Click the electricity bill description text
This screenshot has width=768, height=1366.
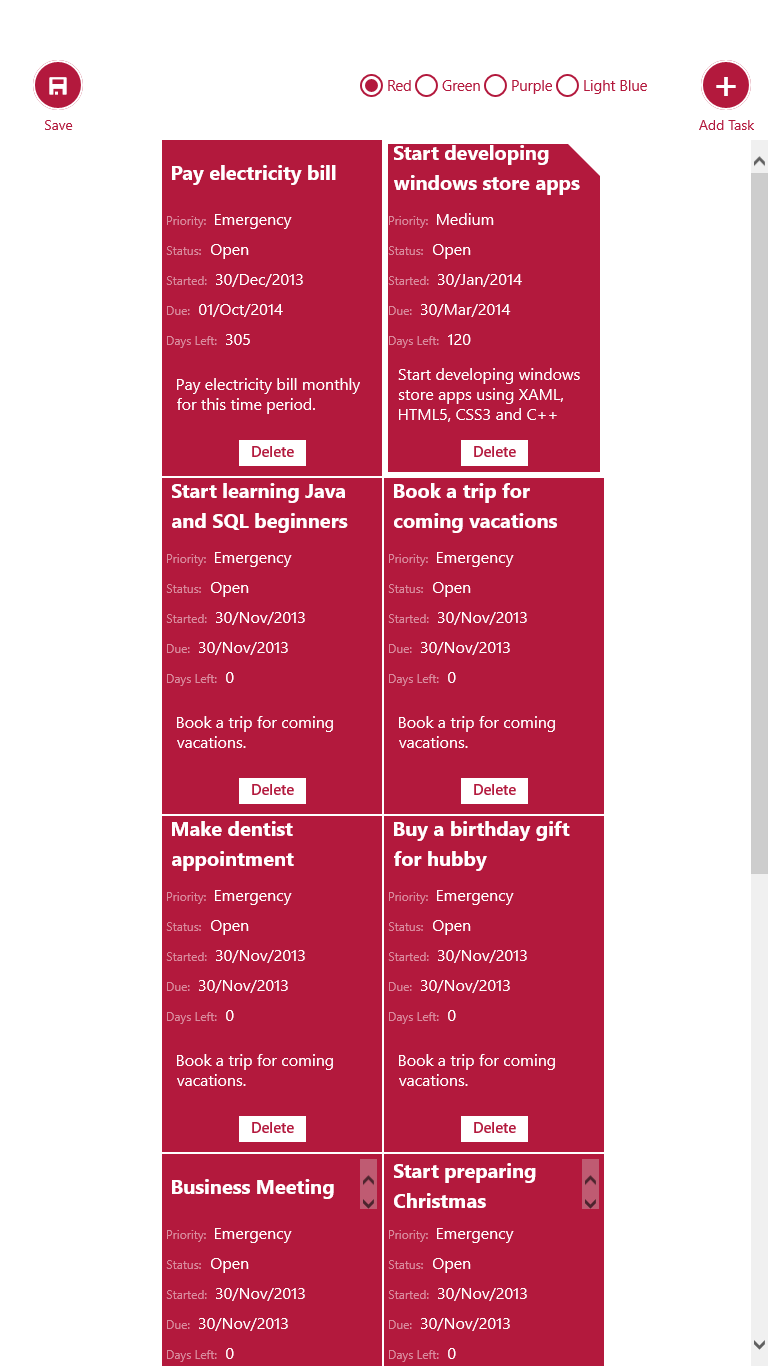[268, 395]
